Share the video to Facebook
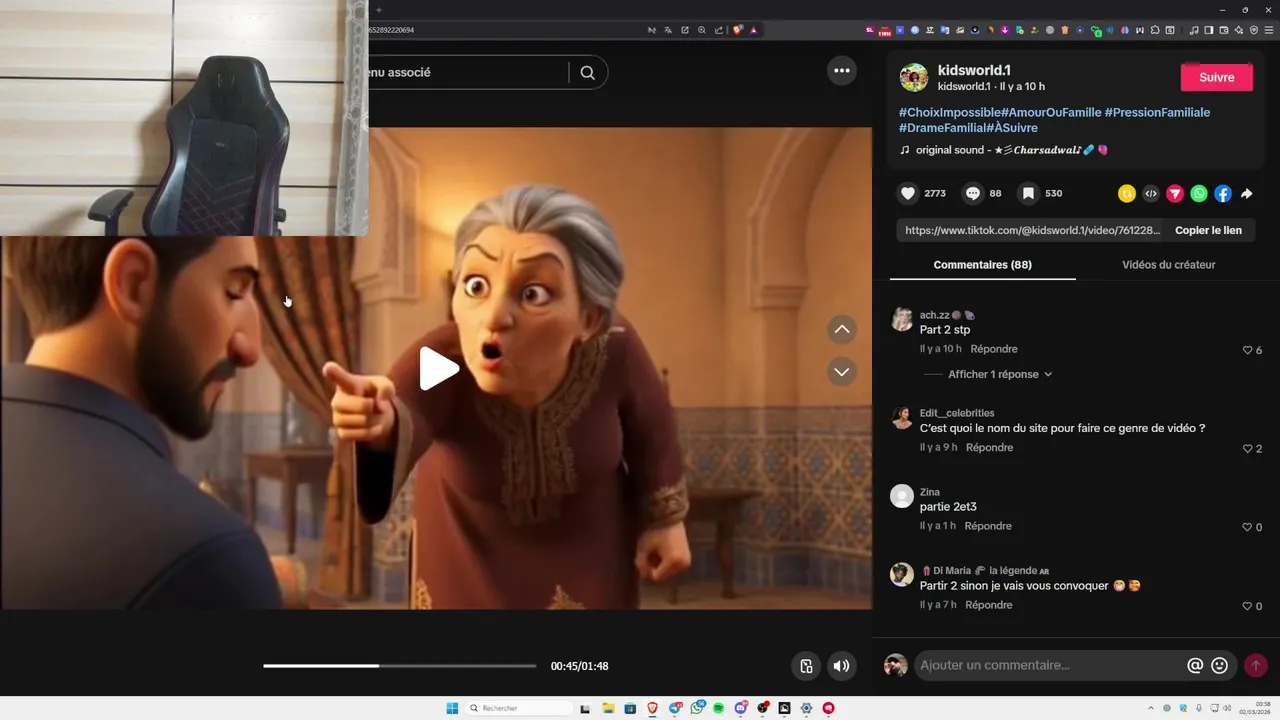This screenshot has height=720, width=1280. point(1223,194)
